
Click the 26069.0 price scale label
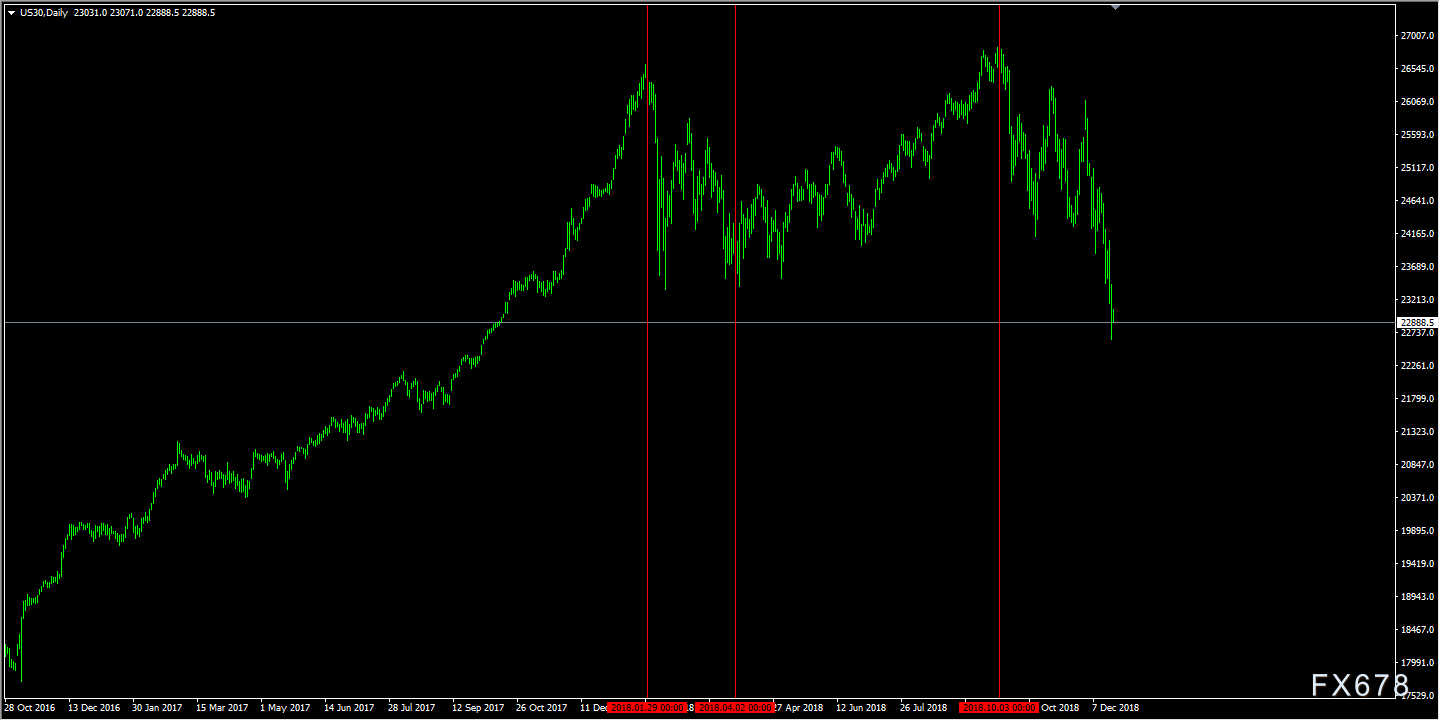1417,102
